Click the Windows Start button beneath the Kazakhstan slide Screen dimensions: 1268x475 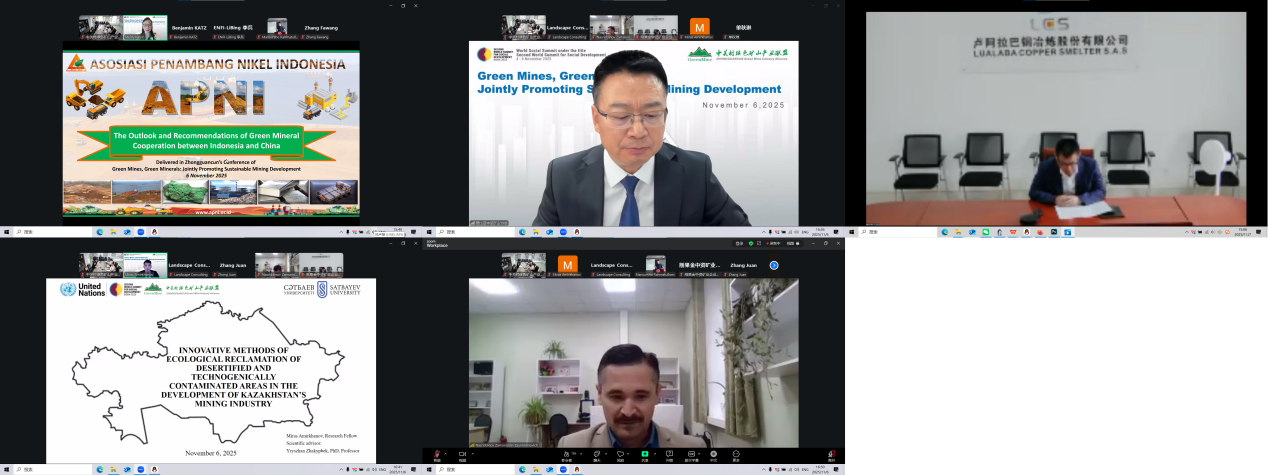[x=5, y=469]
